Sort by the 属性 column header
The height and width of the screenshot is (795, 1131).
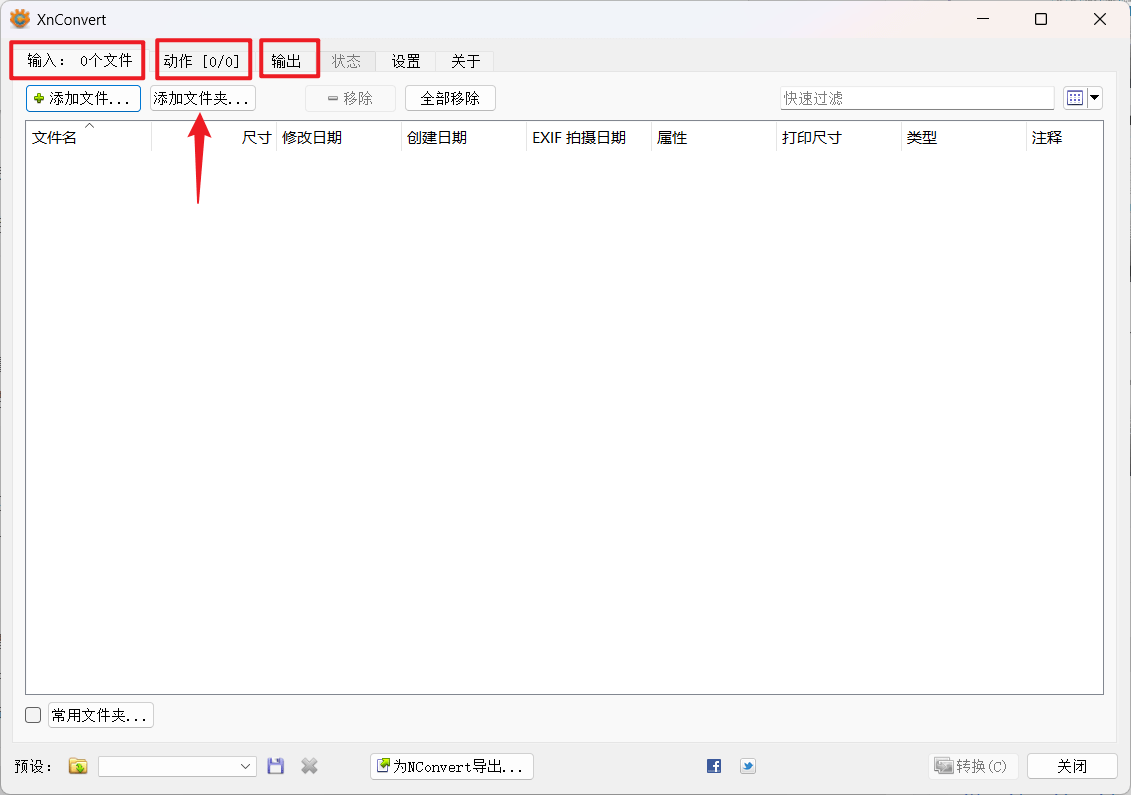tap(714, 137)
